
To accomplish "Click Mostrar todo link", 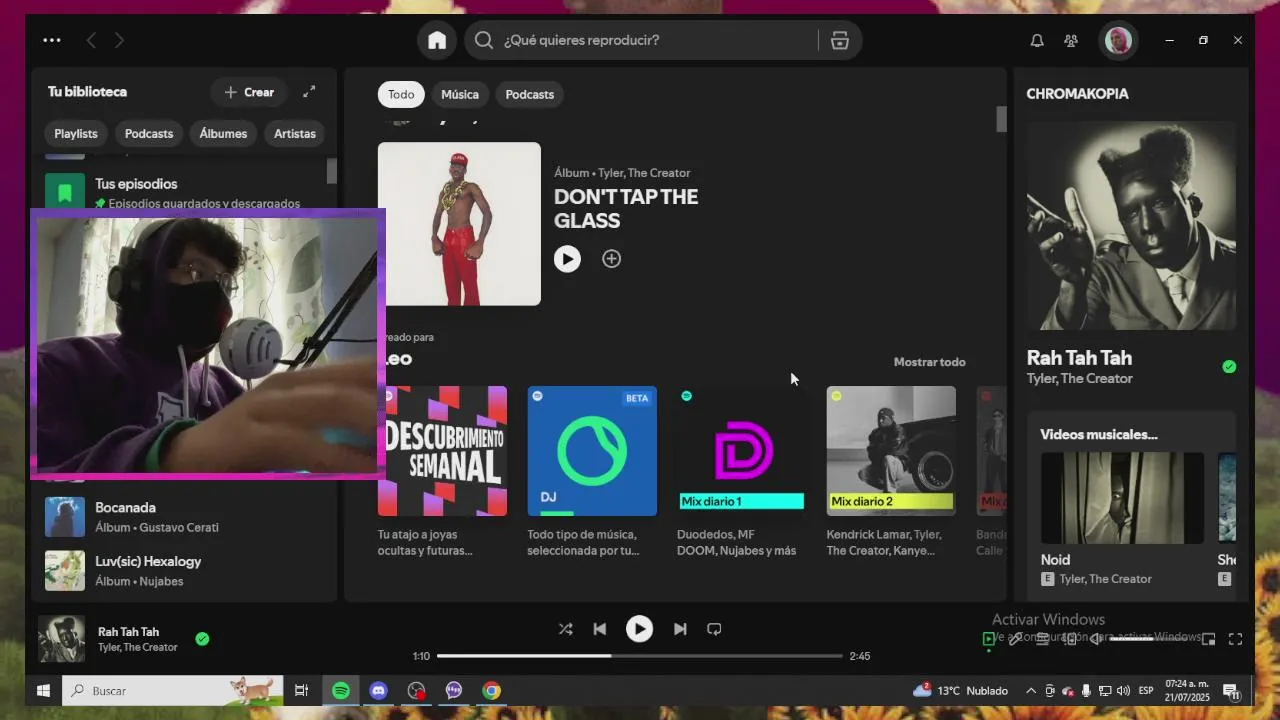I will pyautogui.click(x=929, y=362).
